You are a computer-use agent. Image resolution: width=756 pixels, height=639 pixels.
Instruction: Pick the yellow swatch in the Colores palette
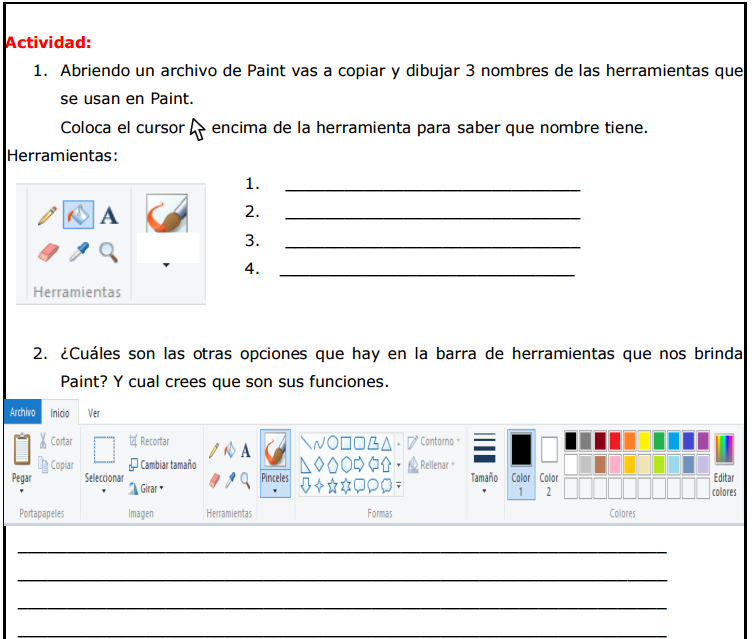pos(644,441)
